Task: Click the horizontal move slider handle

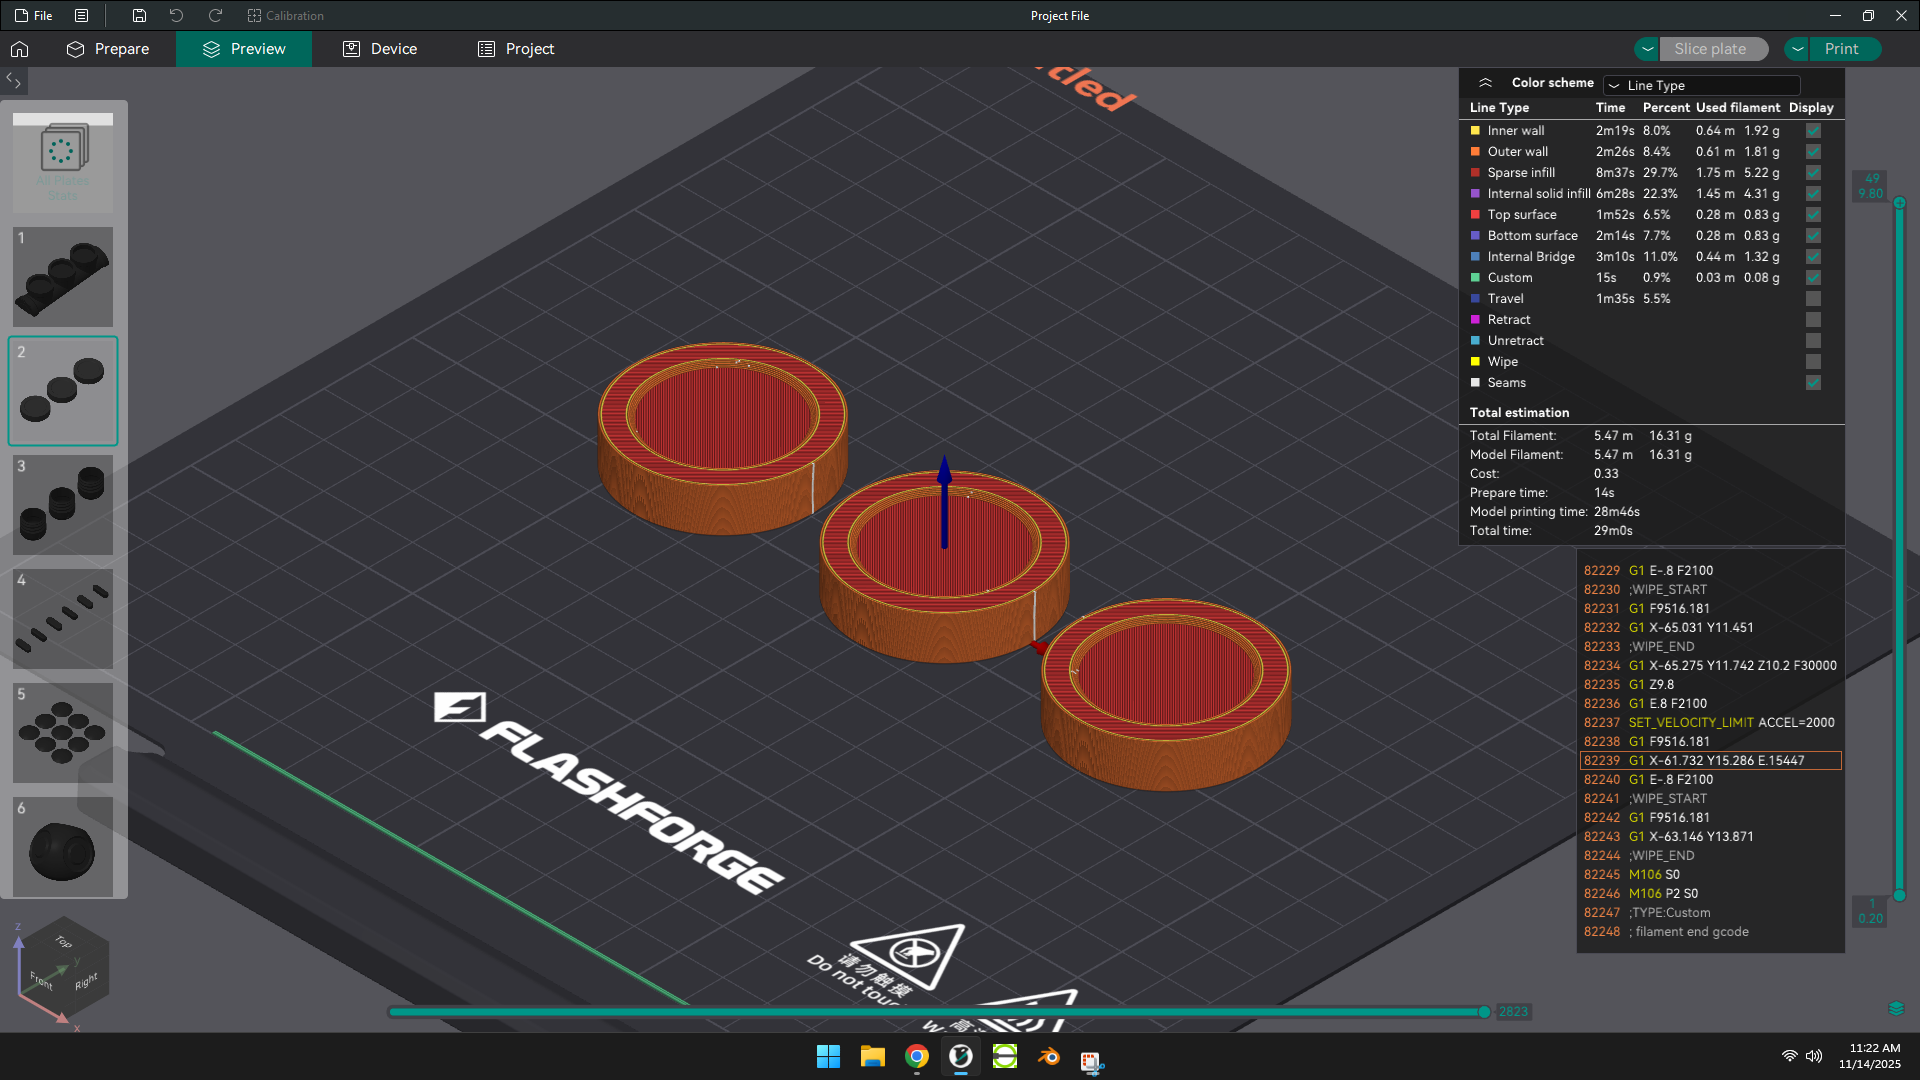Action: tap(1484, 1012)
